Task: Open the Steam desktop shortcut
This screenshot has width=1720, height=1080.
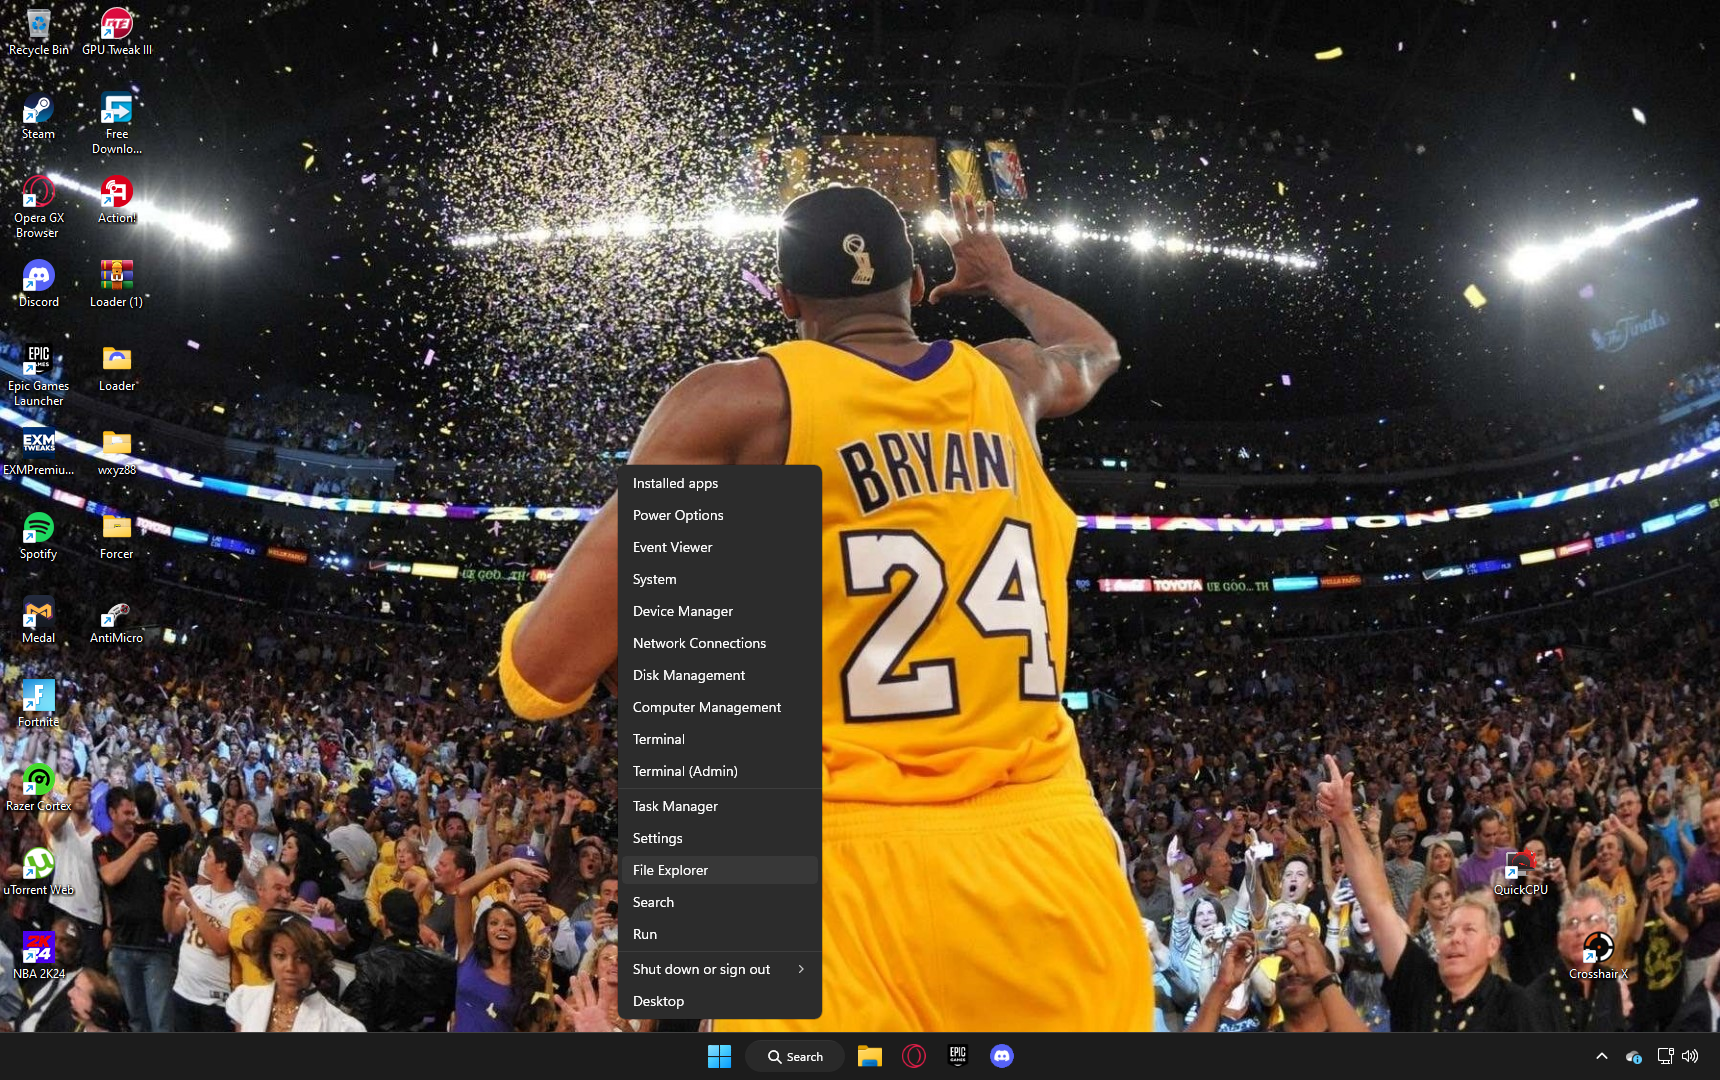Action: [x=38, y=112]
